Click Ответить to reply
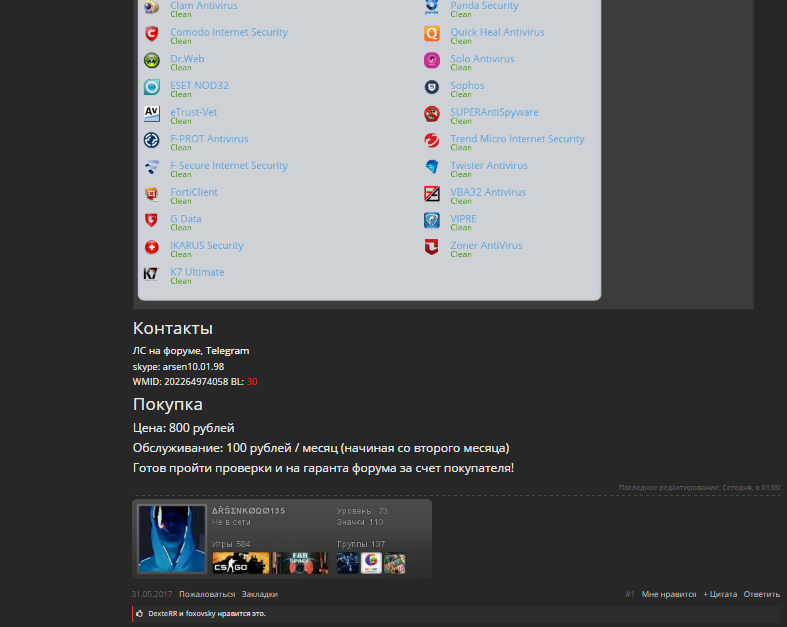The width and height of the screenshot is (787, 627). (761, 594)
